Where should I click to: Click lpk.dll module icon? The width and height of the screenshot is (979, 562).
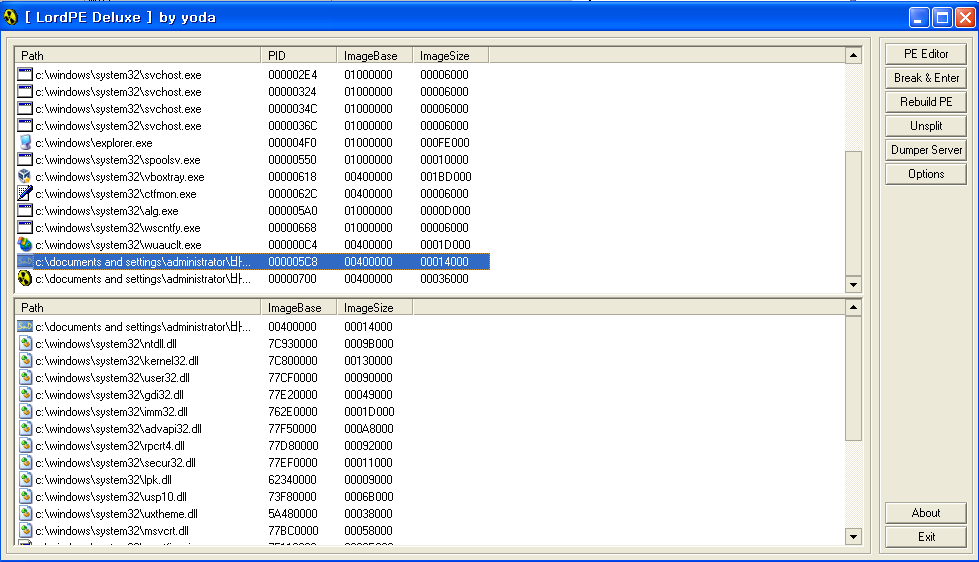click(x=25, y=480)
